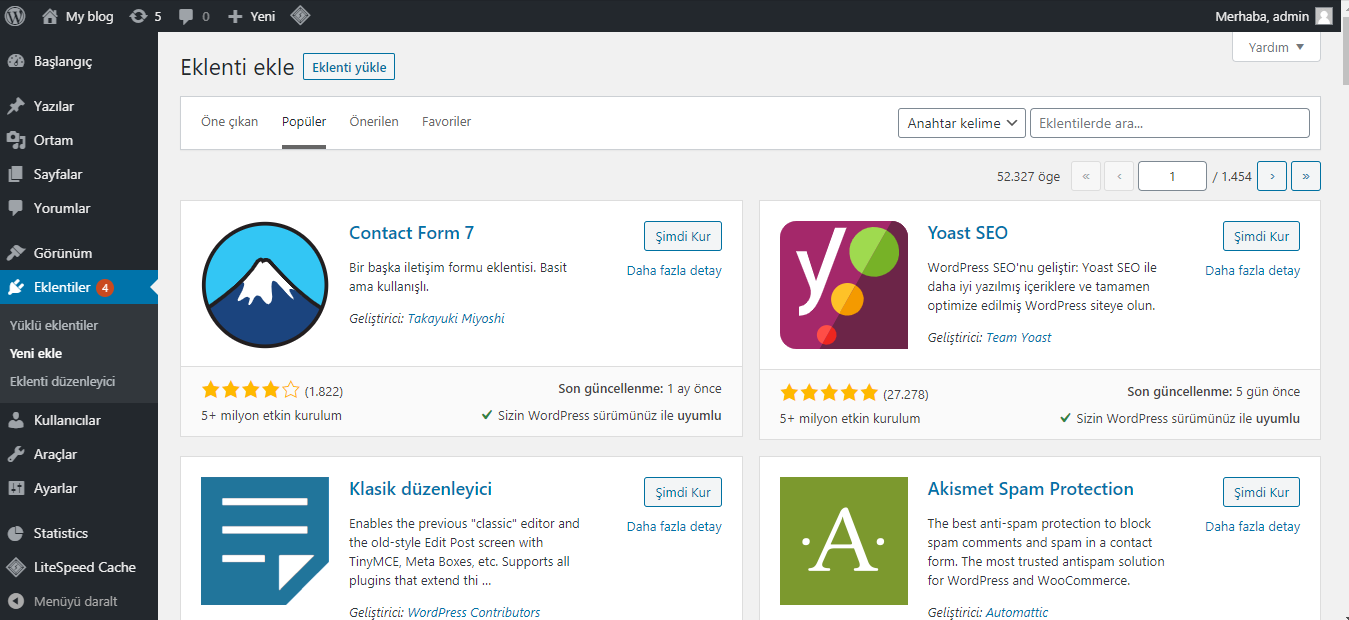1349x620 pixels.
Task: Open Contact Form 7 mountain logo
Action: (265, 285)
